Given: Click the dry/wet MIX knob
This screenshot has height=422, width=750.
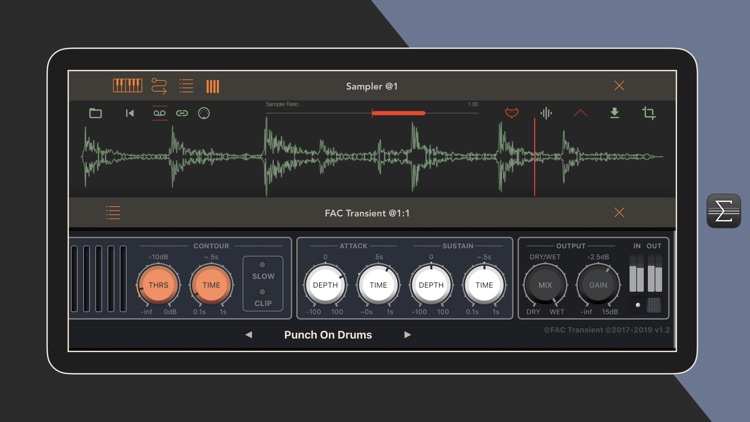Looking at the screenshot, I should point(545,285).
